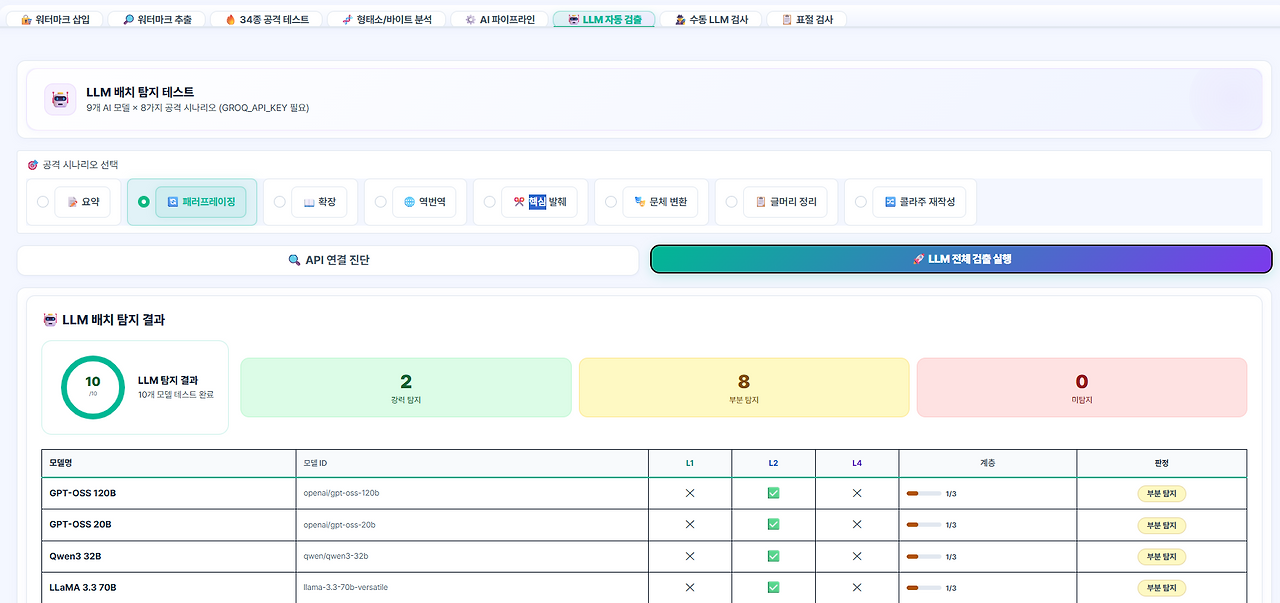Click the Qwen3 32B model name
This screenshot has width=1280, height=603.
coord(76,556)
